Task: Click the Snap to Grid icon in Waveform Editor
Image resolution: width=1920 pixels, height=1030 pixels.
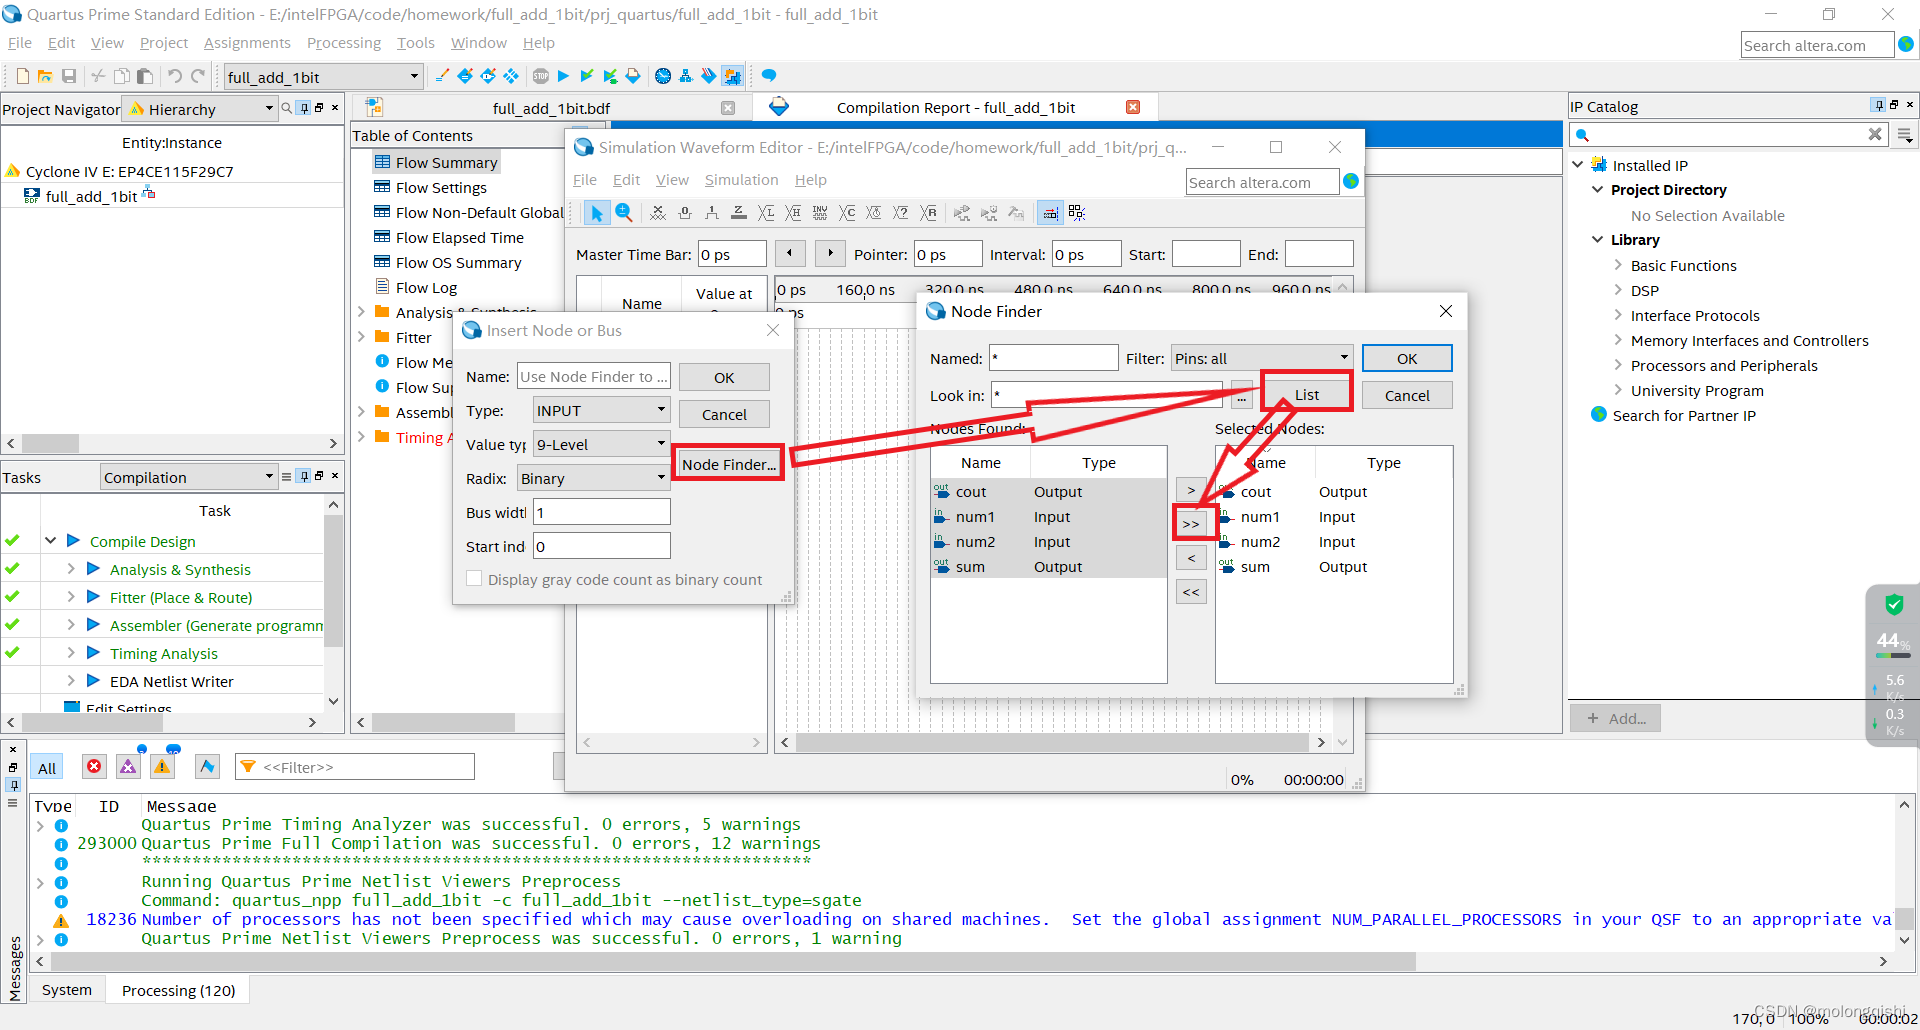Action: (x=1050, y=212)
